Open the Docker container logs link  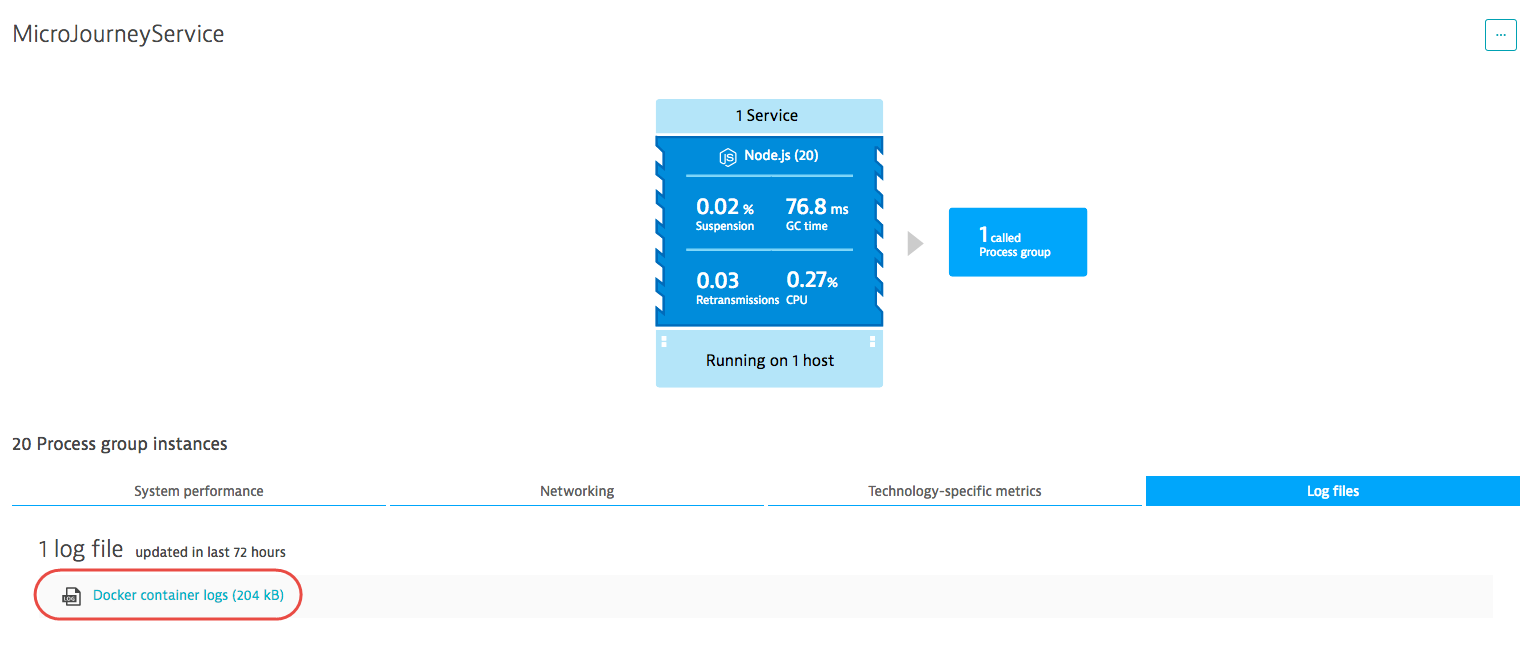(188, 596)
